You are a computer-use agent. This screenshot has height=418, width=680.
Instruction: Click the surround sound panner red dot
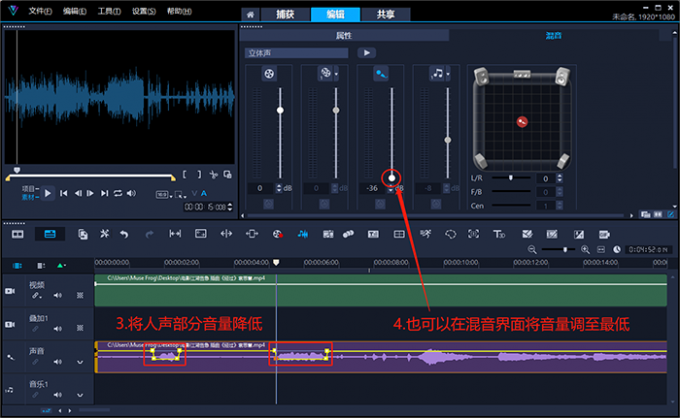click(522, 122)
